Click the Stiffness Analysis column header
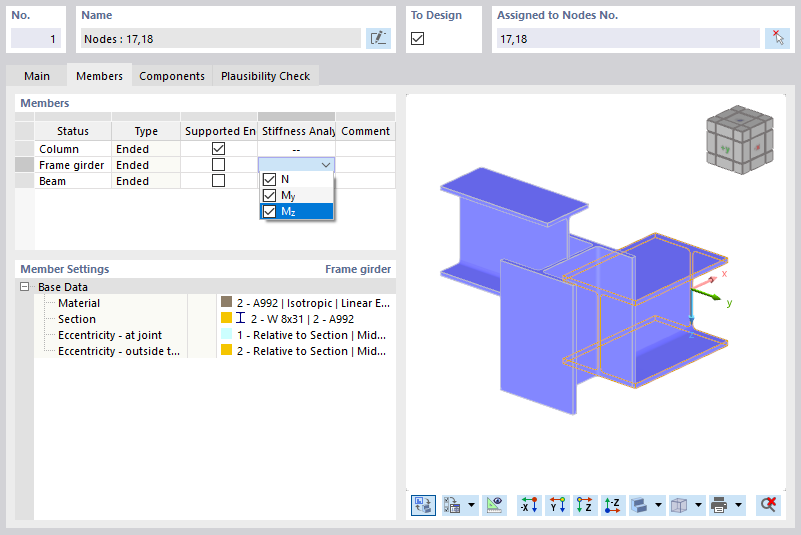This screenshot has height=535, width=801. 296,131
